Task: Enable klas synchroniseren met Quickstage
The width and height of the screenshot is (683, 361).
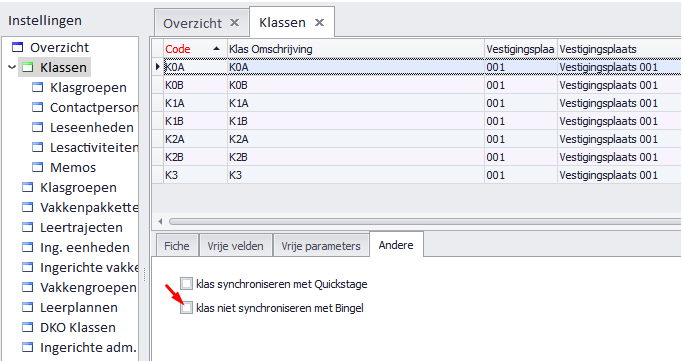Action: 186,284
